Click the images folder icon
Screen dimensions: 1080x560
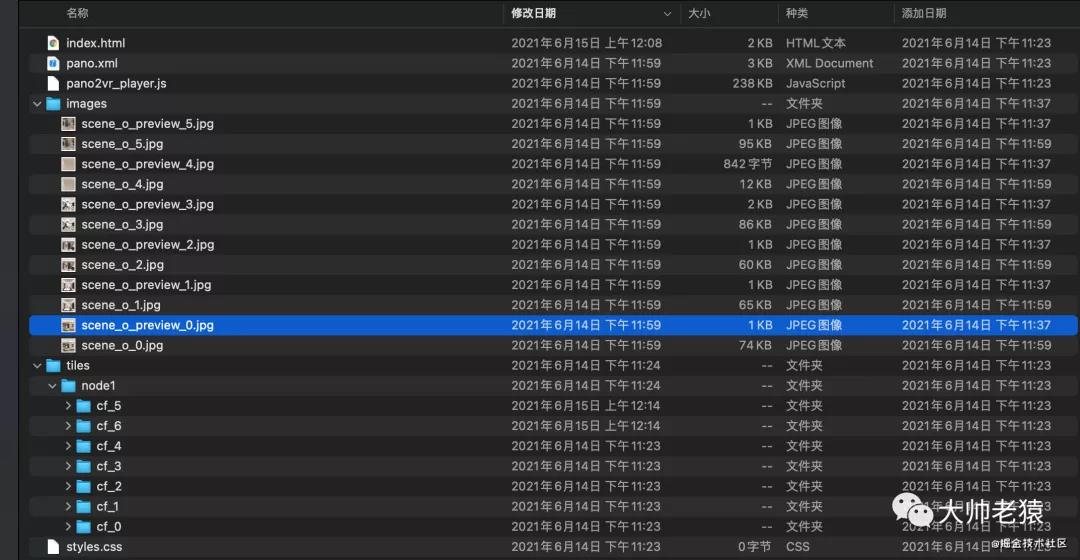(x=53, y=104)
